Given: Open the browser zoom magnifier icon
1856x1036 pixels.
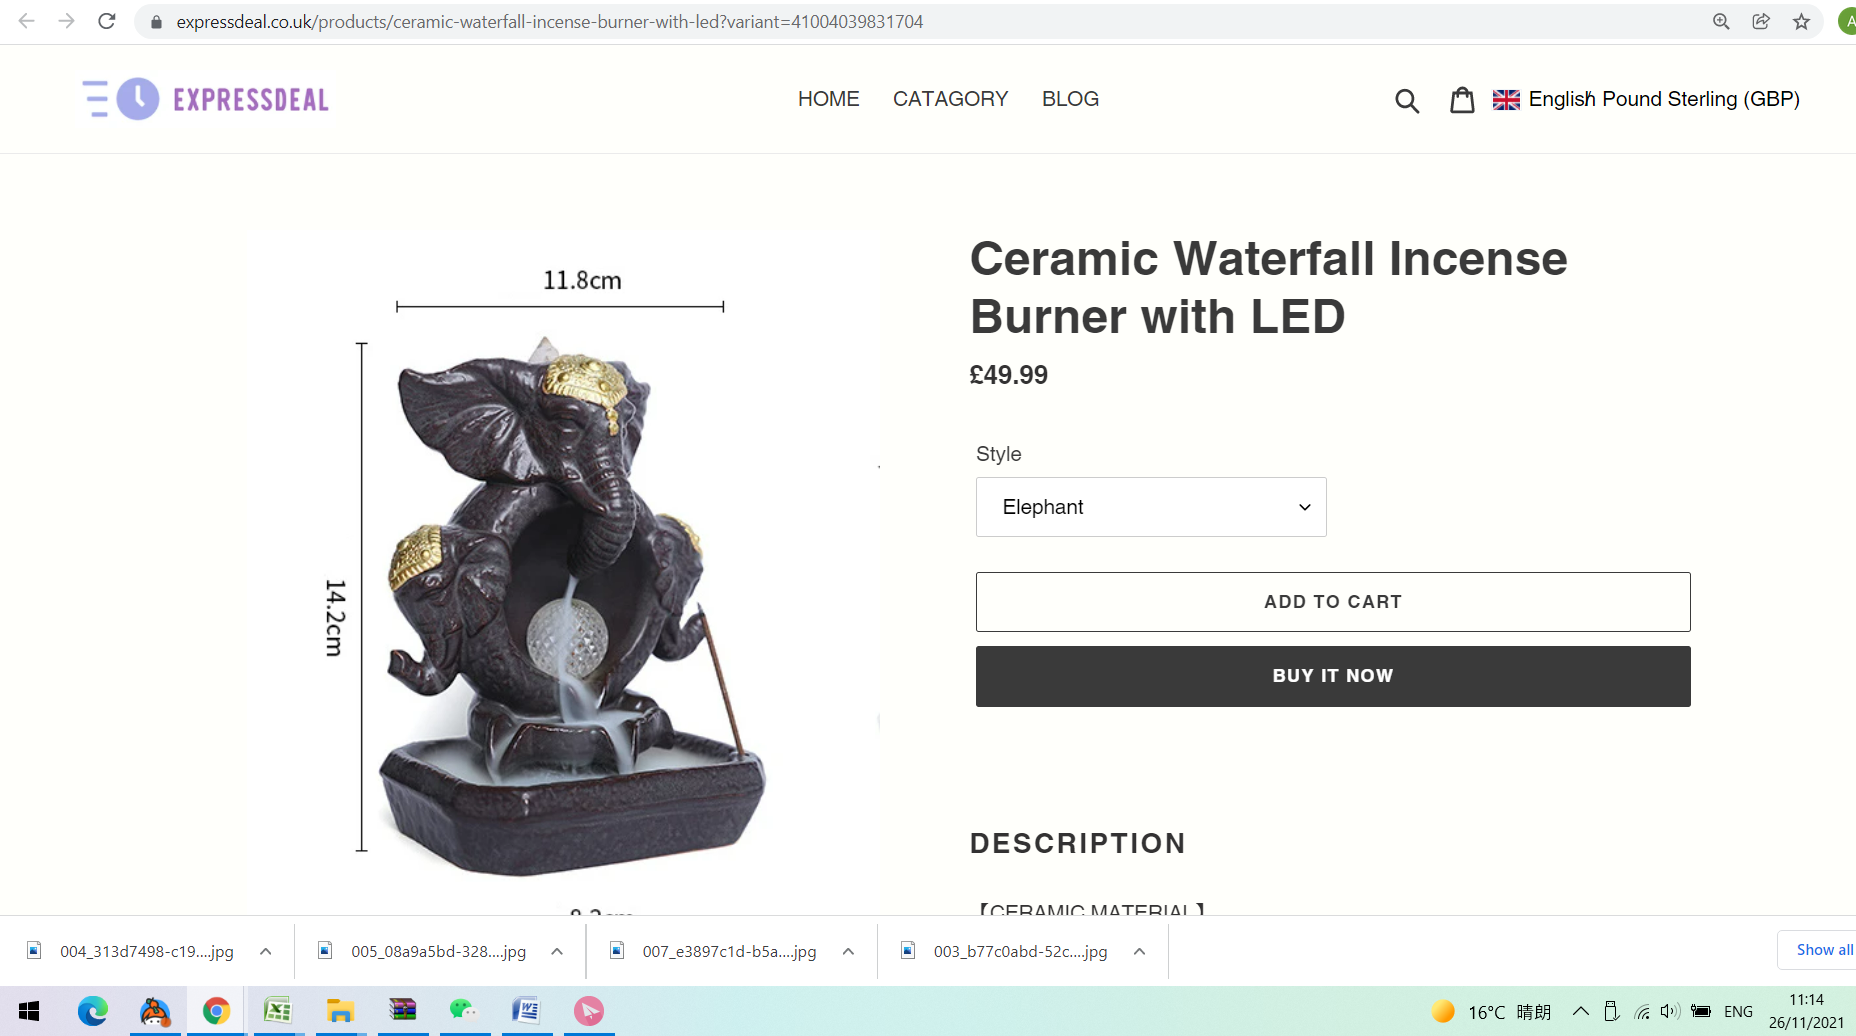Looking at the screenshot, I should click(1721, 21).
